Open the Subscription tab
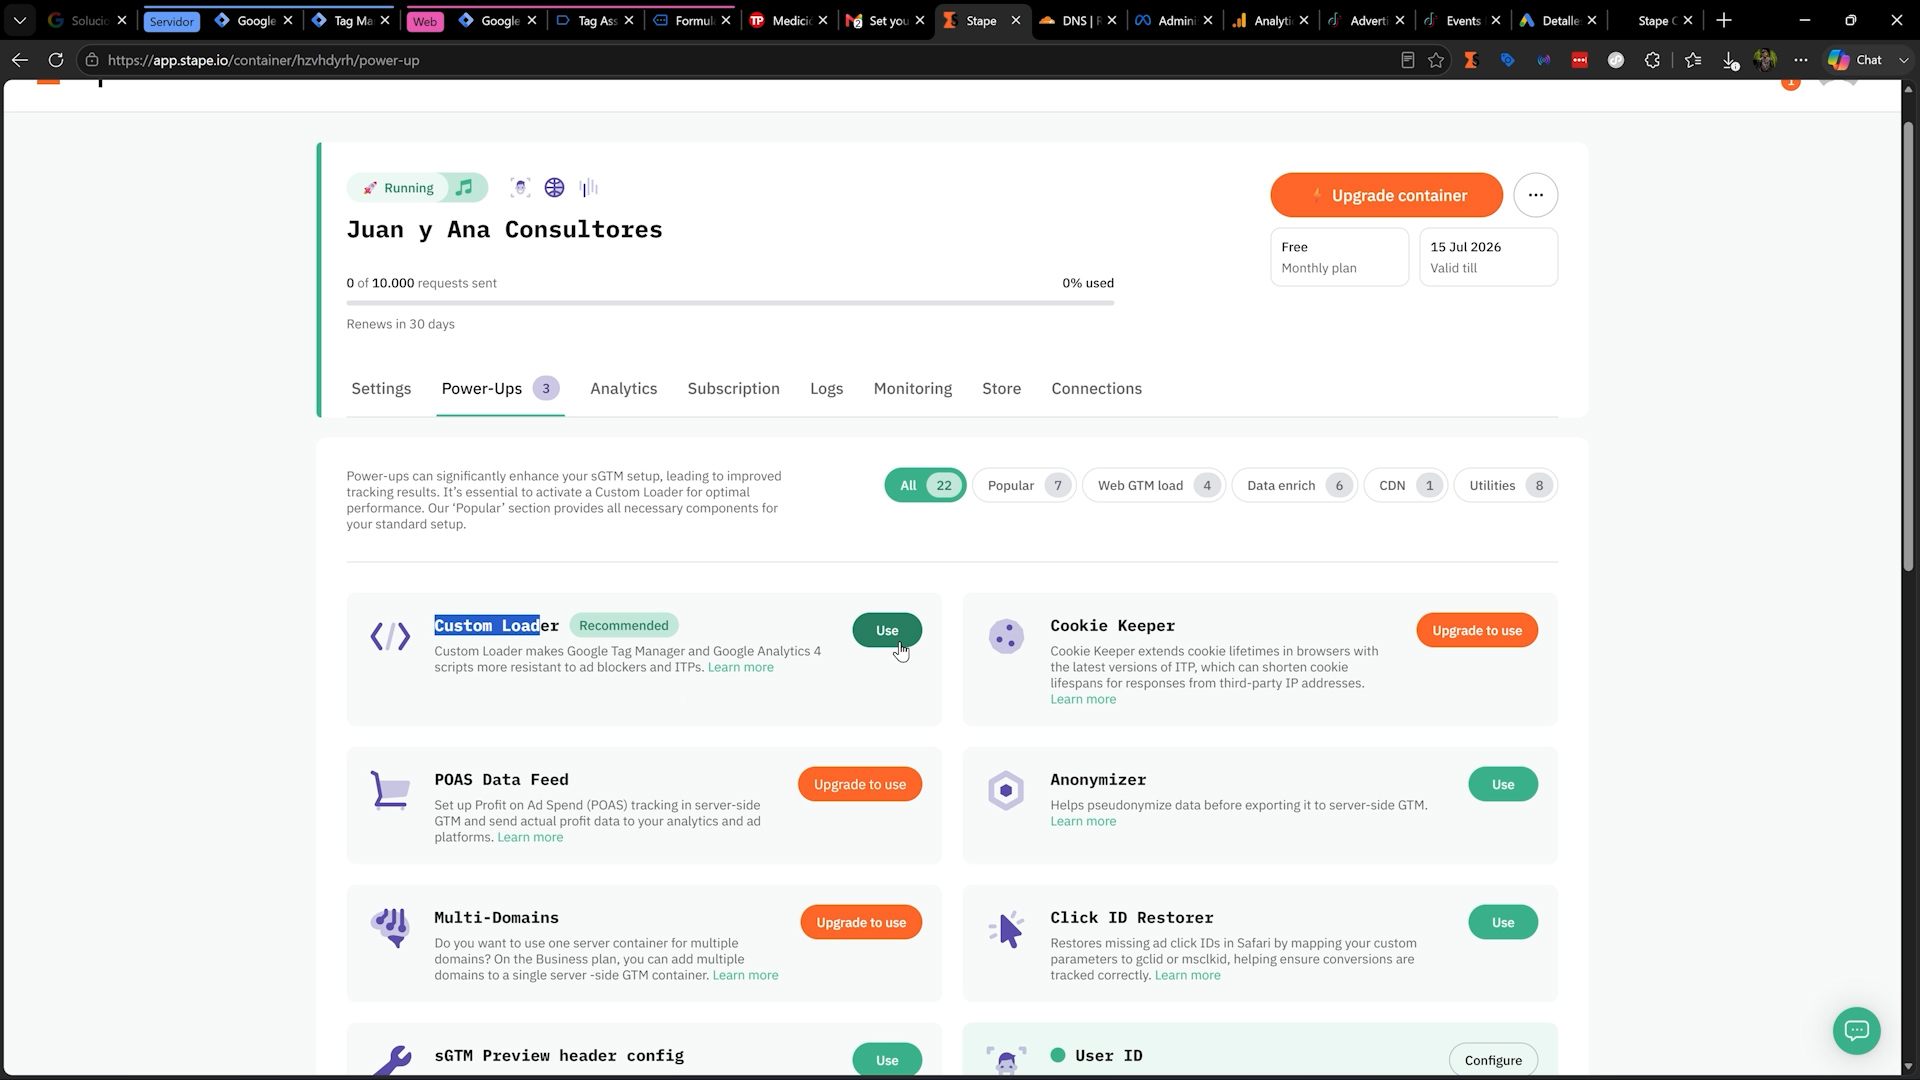Image resolution: width=1920 pixels, height=1080 pixels. (x=733, y=388)
